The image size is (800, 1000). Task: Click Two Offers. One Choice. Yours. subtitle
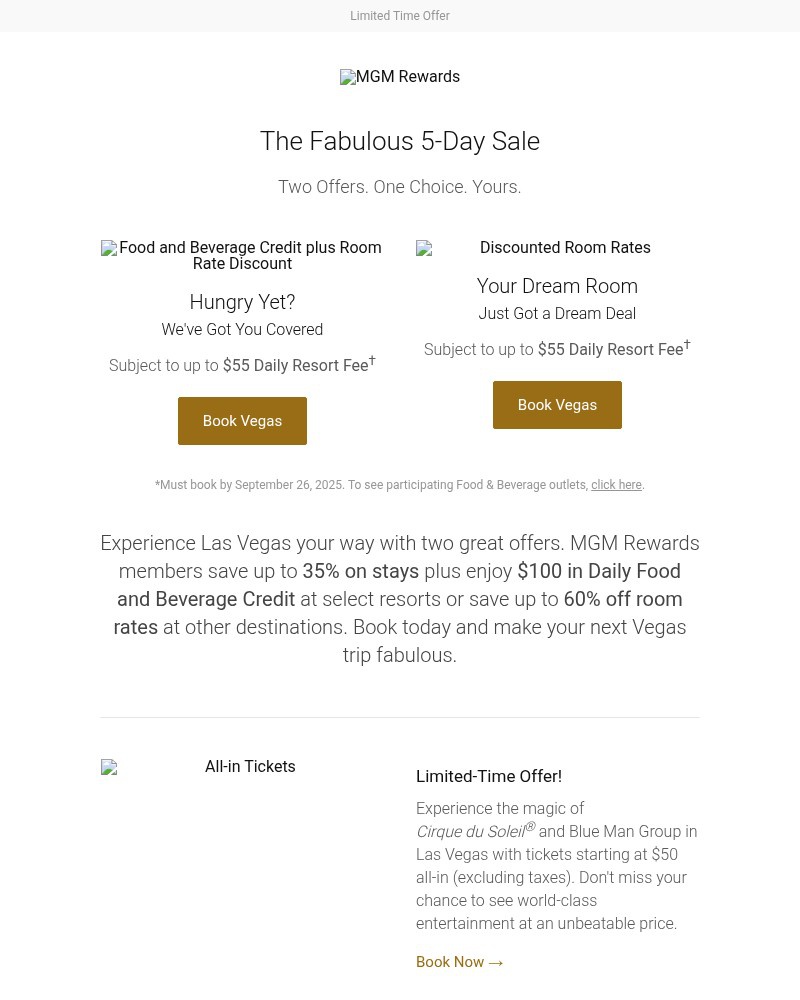pyautogui.click(x=399, y=187)
